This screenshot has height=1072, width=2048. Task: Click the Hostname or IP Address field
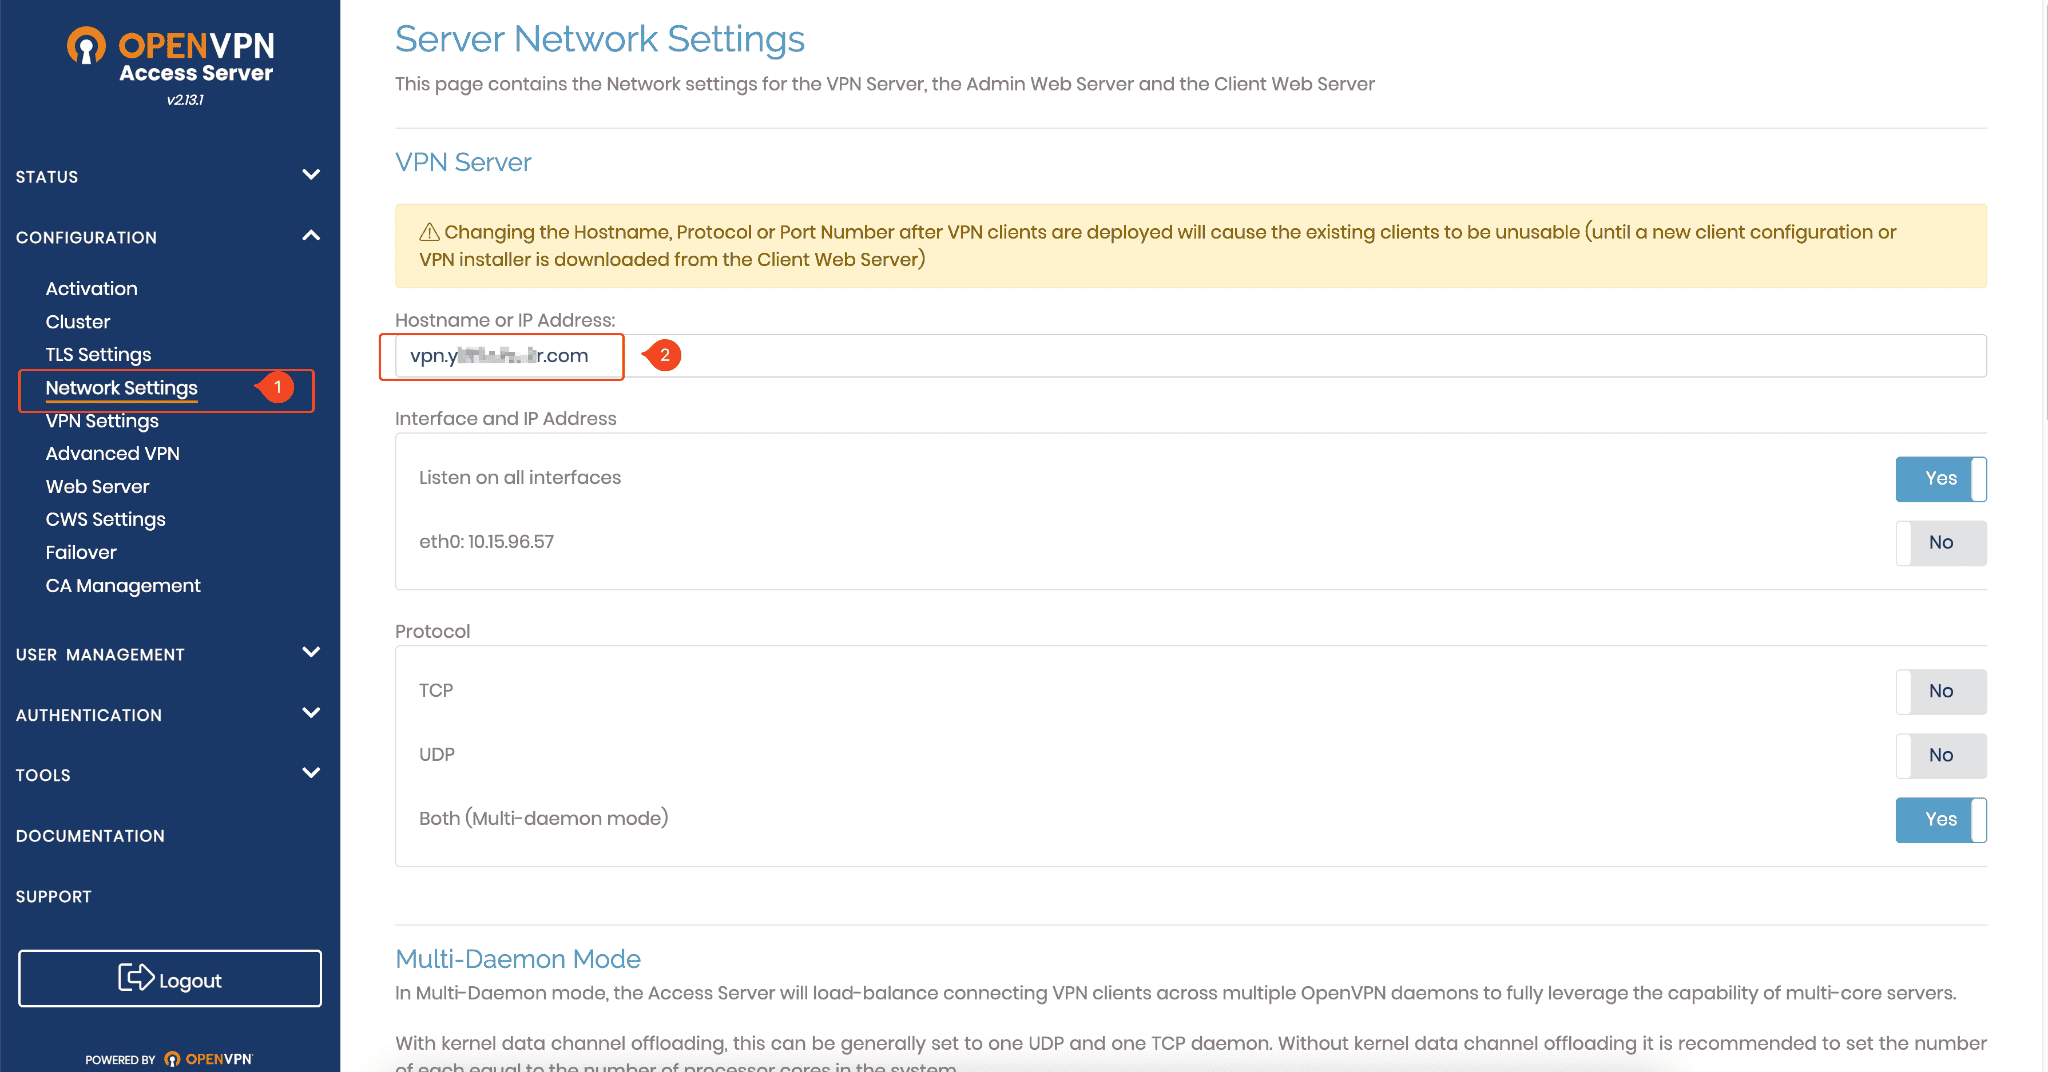point(1190,356)
